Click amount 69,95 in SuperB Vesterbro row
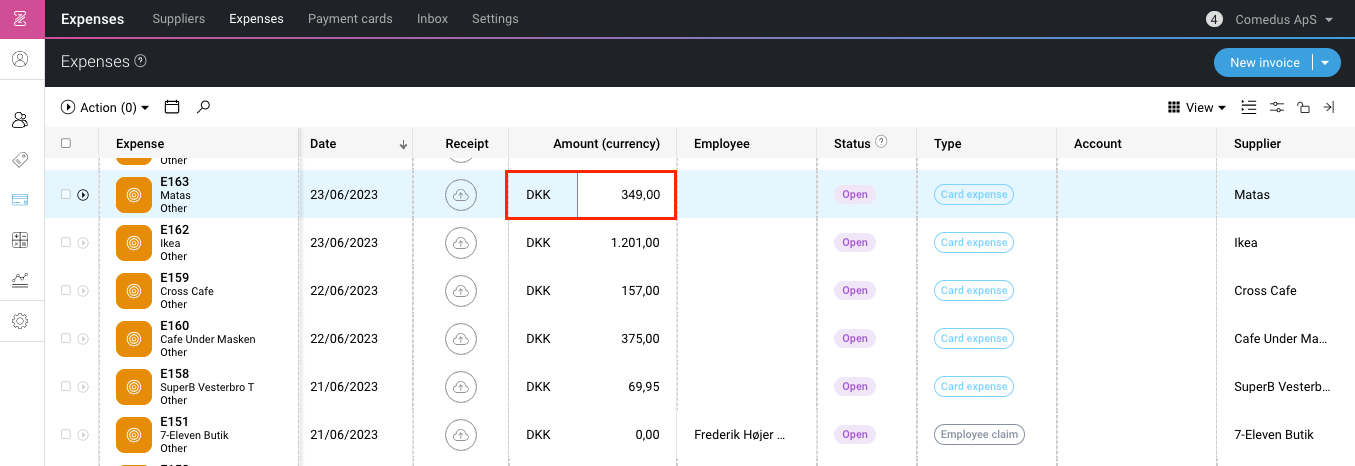 click(x=643, y=387)
